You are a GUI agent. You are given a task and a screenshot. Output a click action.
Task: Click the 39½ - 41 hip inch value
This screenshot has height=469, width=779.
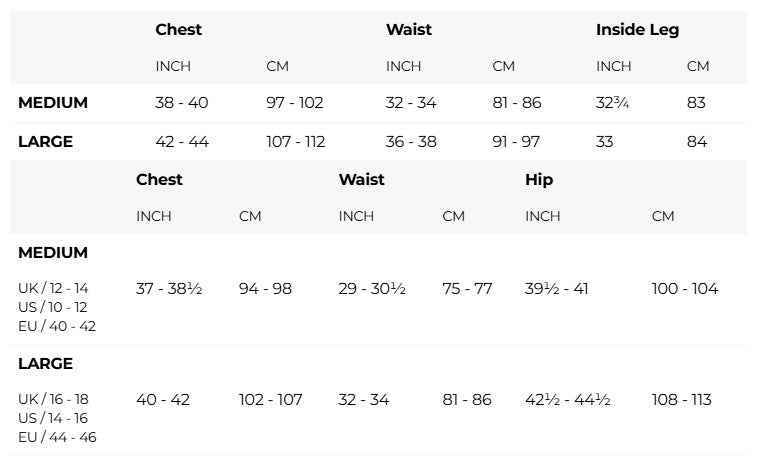click(x=557, y=289)
